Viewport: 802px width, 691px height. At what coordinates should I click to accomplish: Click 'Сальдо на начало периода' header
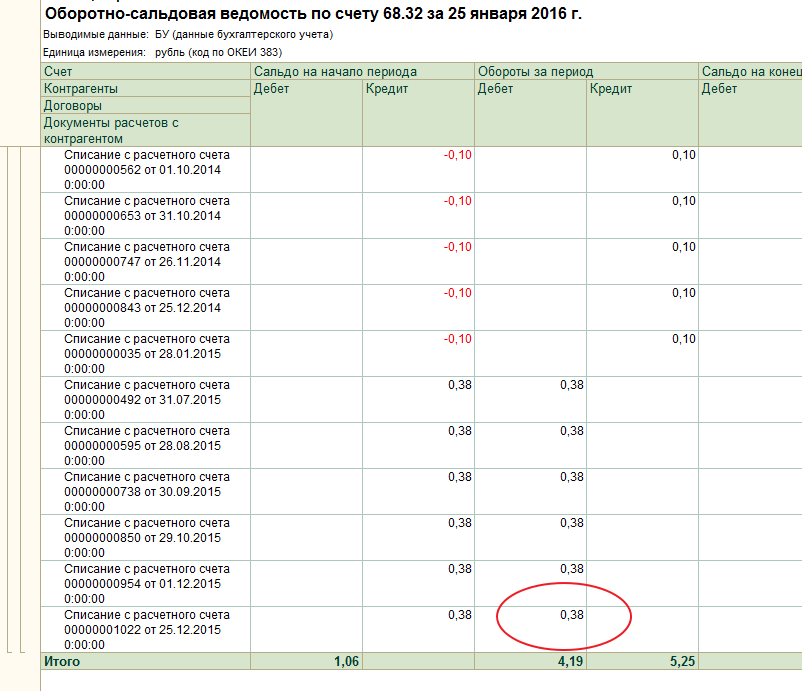pos(335,72)
